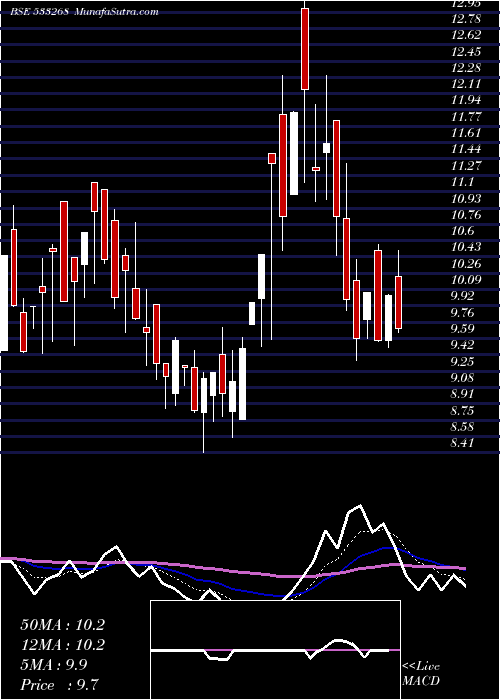Select the 12.28 price axis label

pos(466,68)
